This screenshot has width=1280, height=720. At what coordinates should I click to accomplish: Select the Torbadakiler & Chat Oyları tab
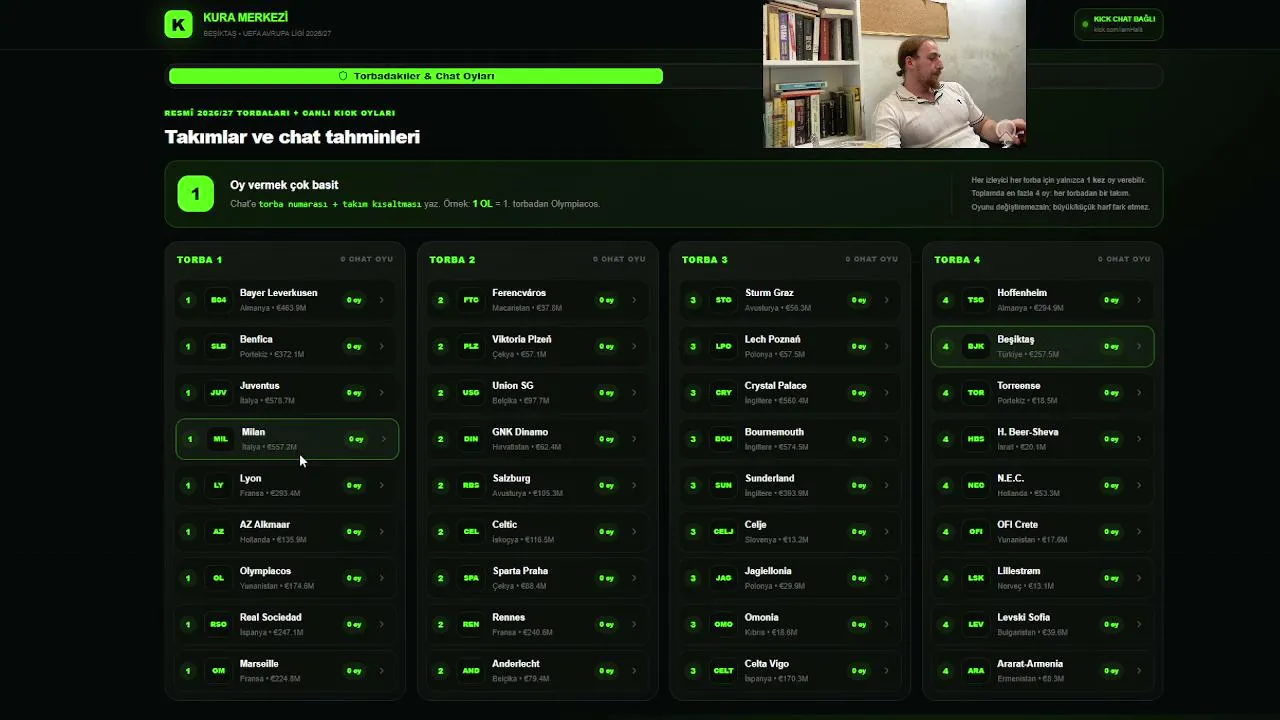416,76
